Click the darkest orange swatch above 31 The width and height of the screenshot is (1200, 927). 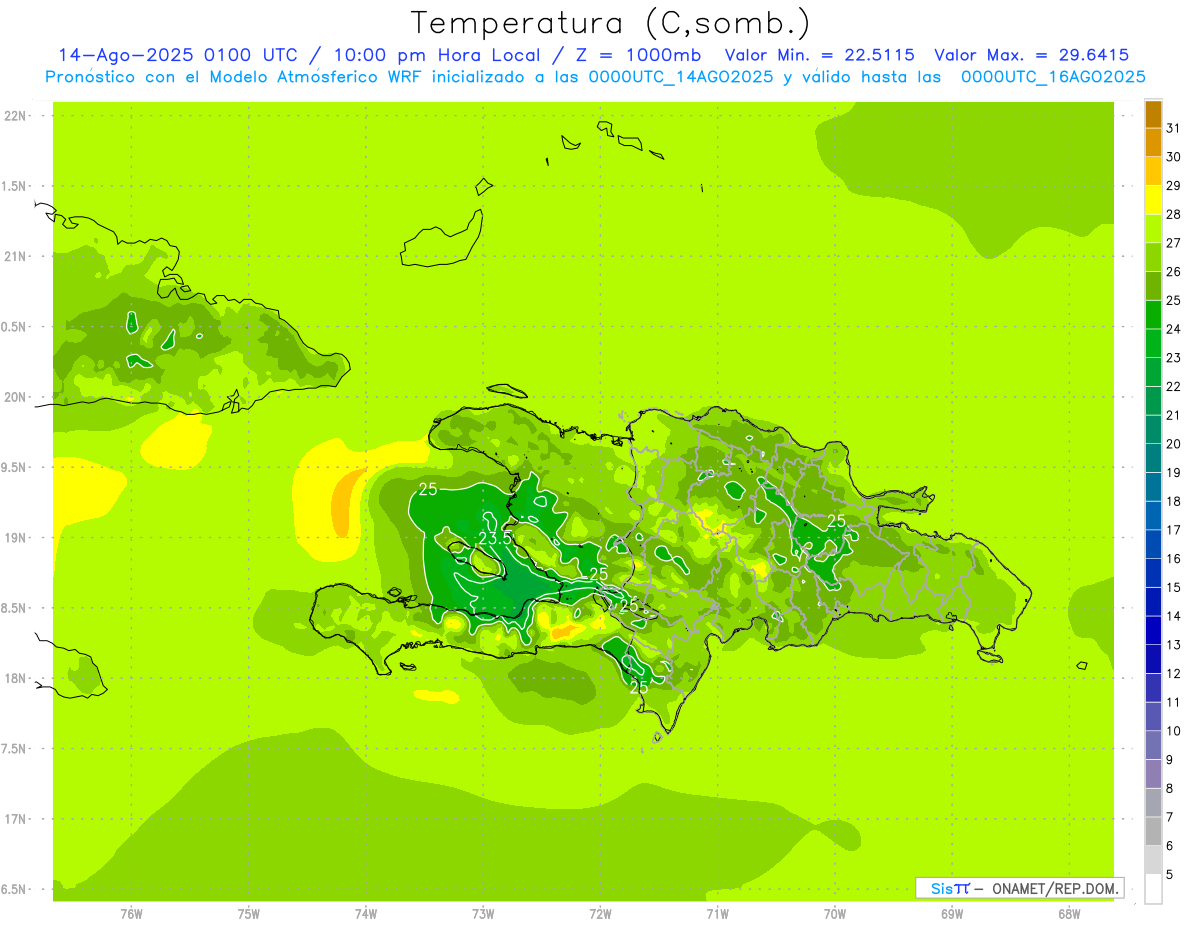click(1153, 114)
